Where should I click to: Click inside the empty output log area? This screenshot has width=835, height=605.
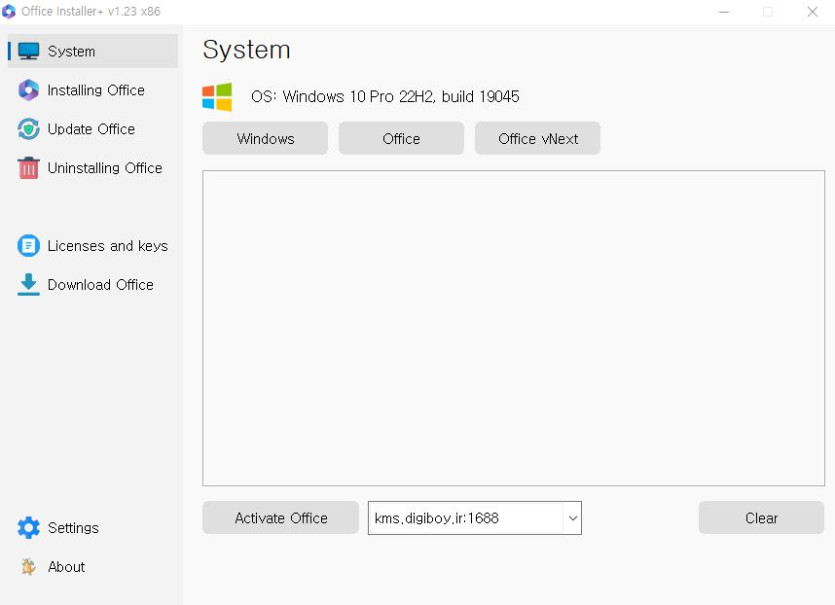[x=513, y=328]
